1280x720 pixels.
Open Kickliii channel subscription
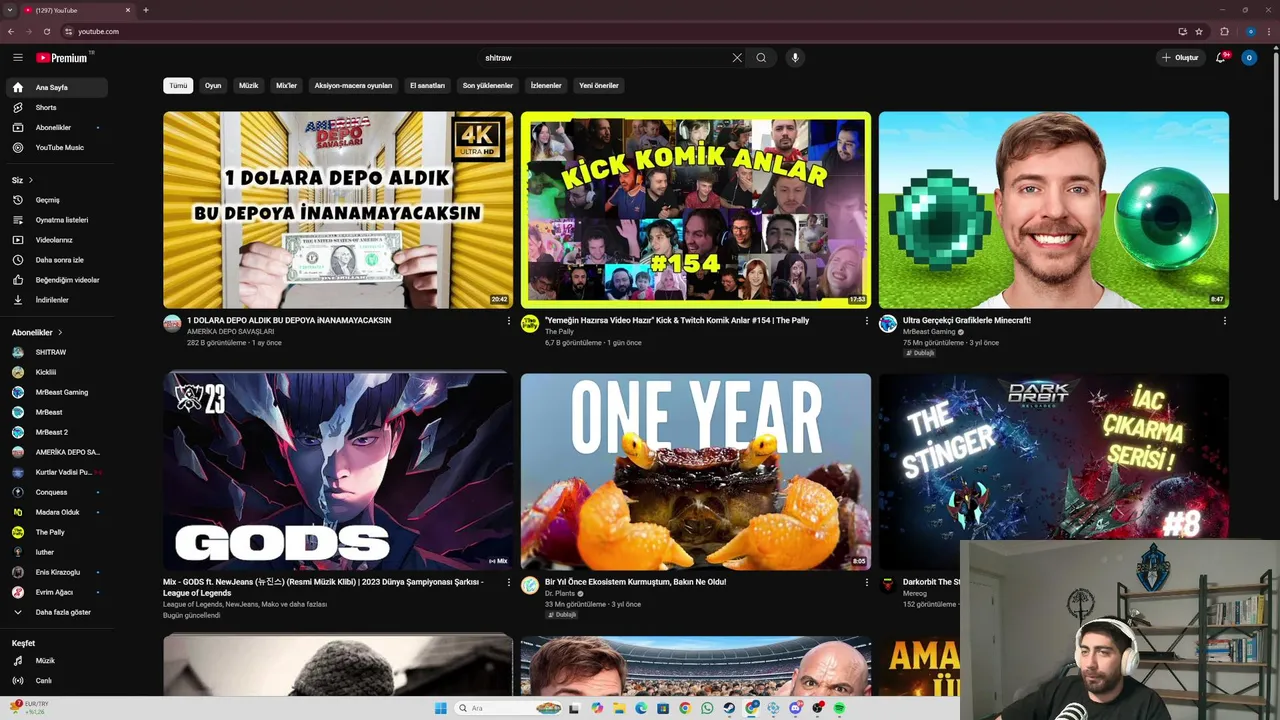[x=58, y=372]
